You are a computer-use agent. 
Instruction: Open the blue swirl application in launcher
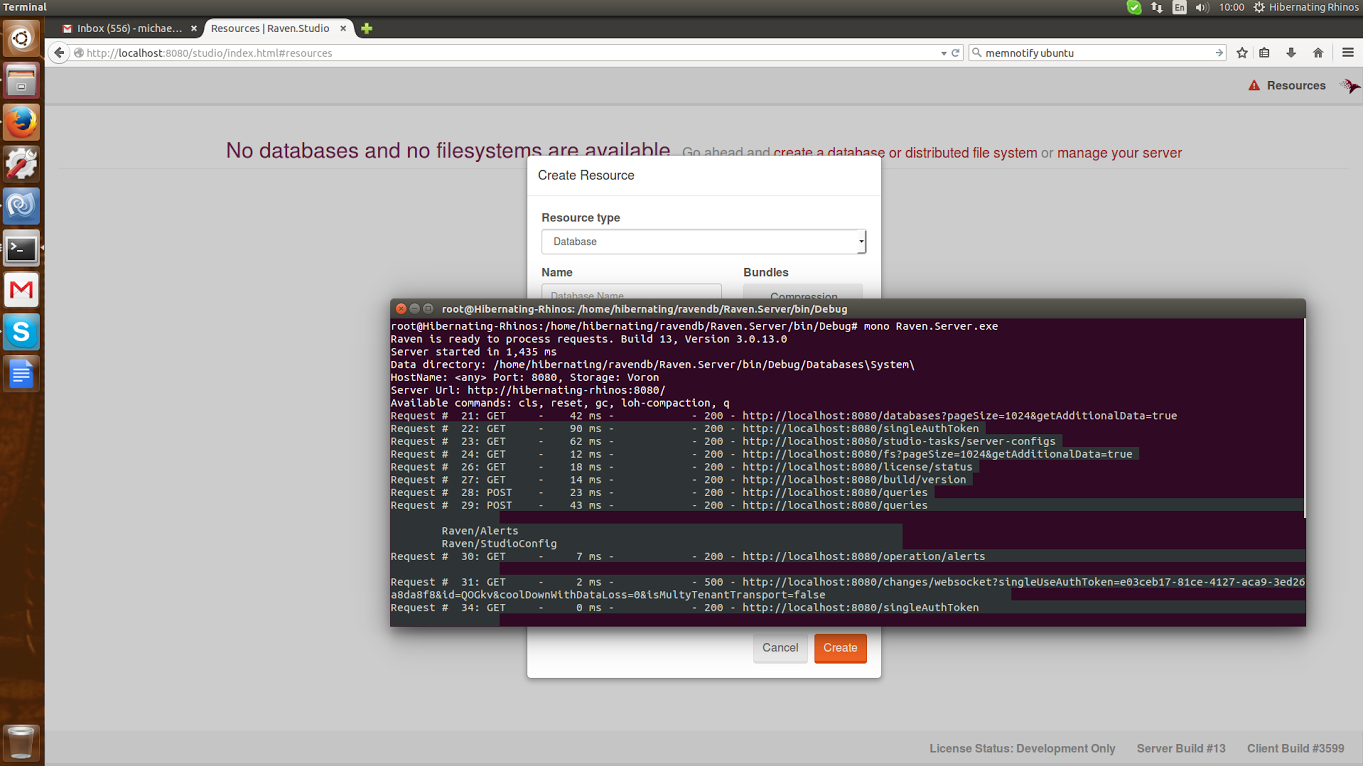point(21,207)
